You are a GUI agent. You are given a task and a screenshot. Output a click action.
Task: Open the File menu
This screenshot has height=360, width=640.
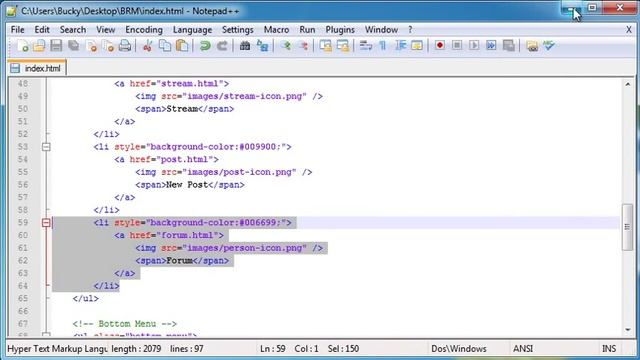(x=18, y=30)
